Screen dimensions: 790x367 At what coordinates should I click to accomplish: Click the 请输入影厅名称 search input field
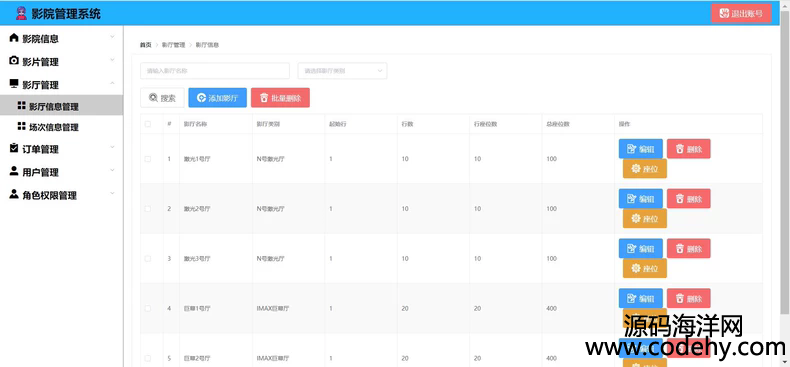215,71
